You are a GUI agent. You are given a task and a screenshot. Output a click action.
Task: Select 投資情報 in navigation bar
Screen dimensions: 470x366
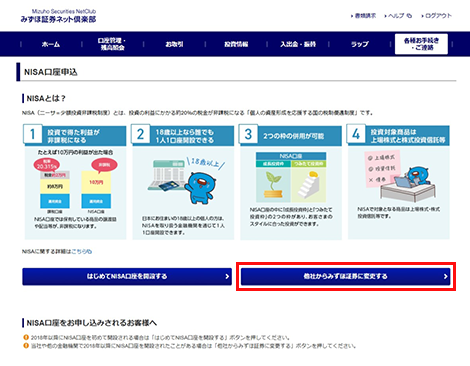click(236, 44)
